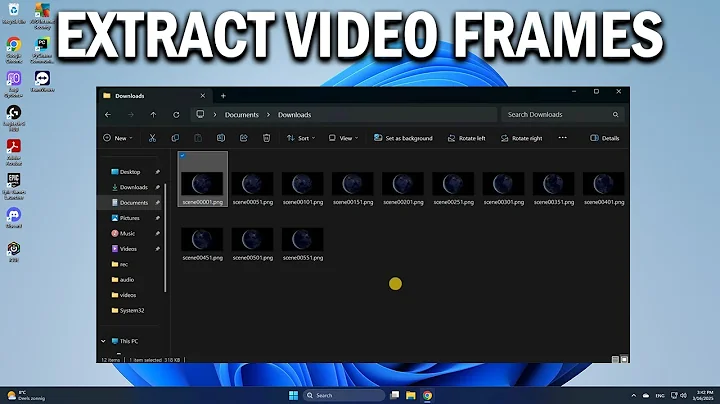Click Set as background button

point(403,138)
